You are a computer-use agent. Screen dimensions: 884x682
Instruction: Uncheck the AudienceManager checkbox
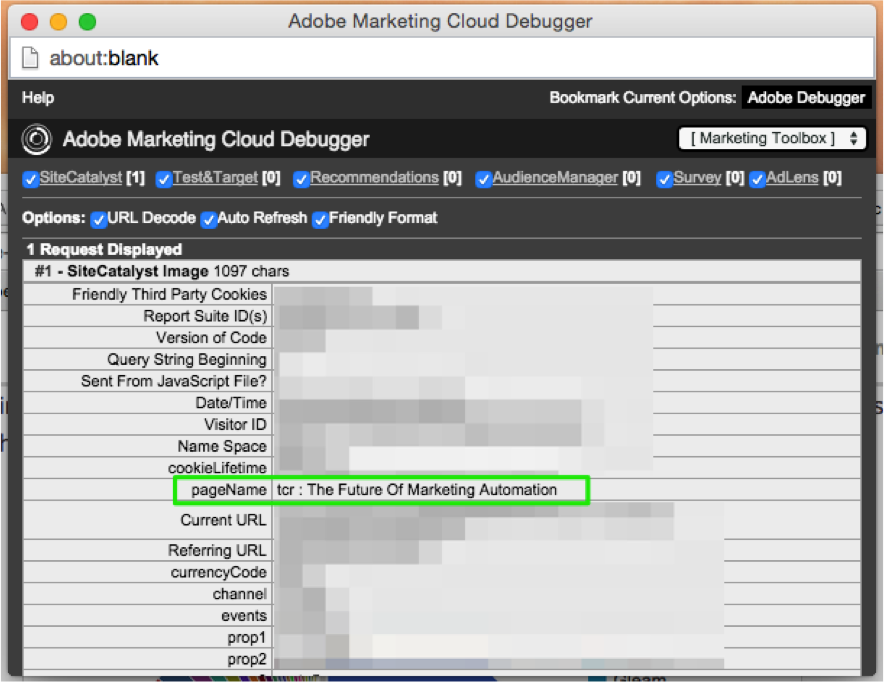coord(483,179)
